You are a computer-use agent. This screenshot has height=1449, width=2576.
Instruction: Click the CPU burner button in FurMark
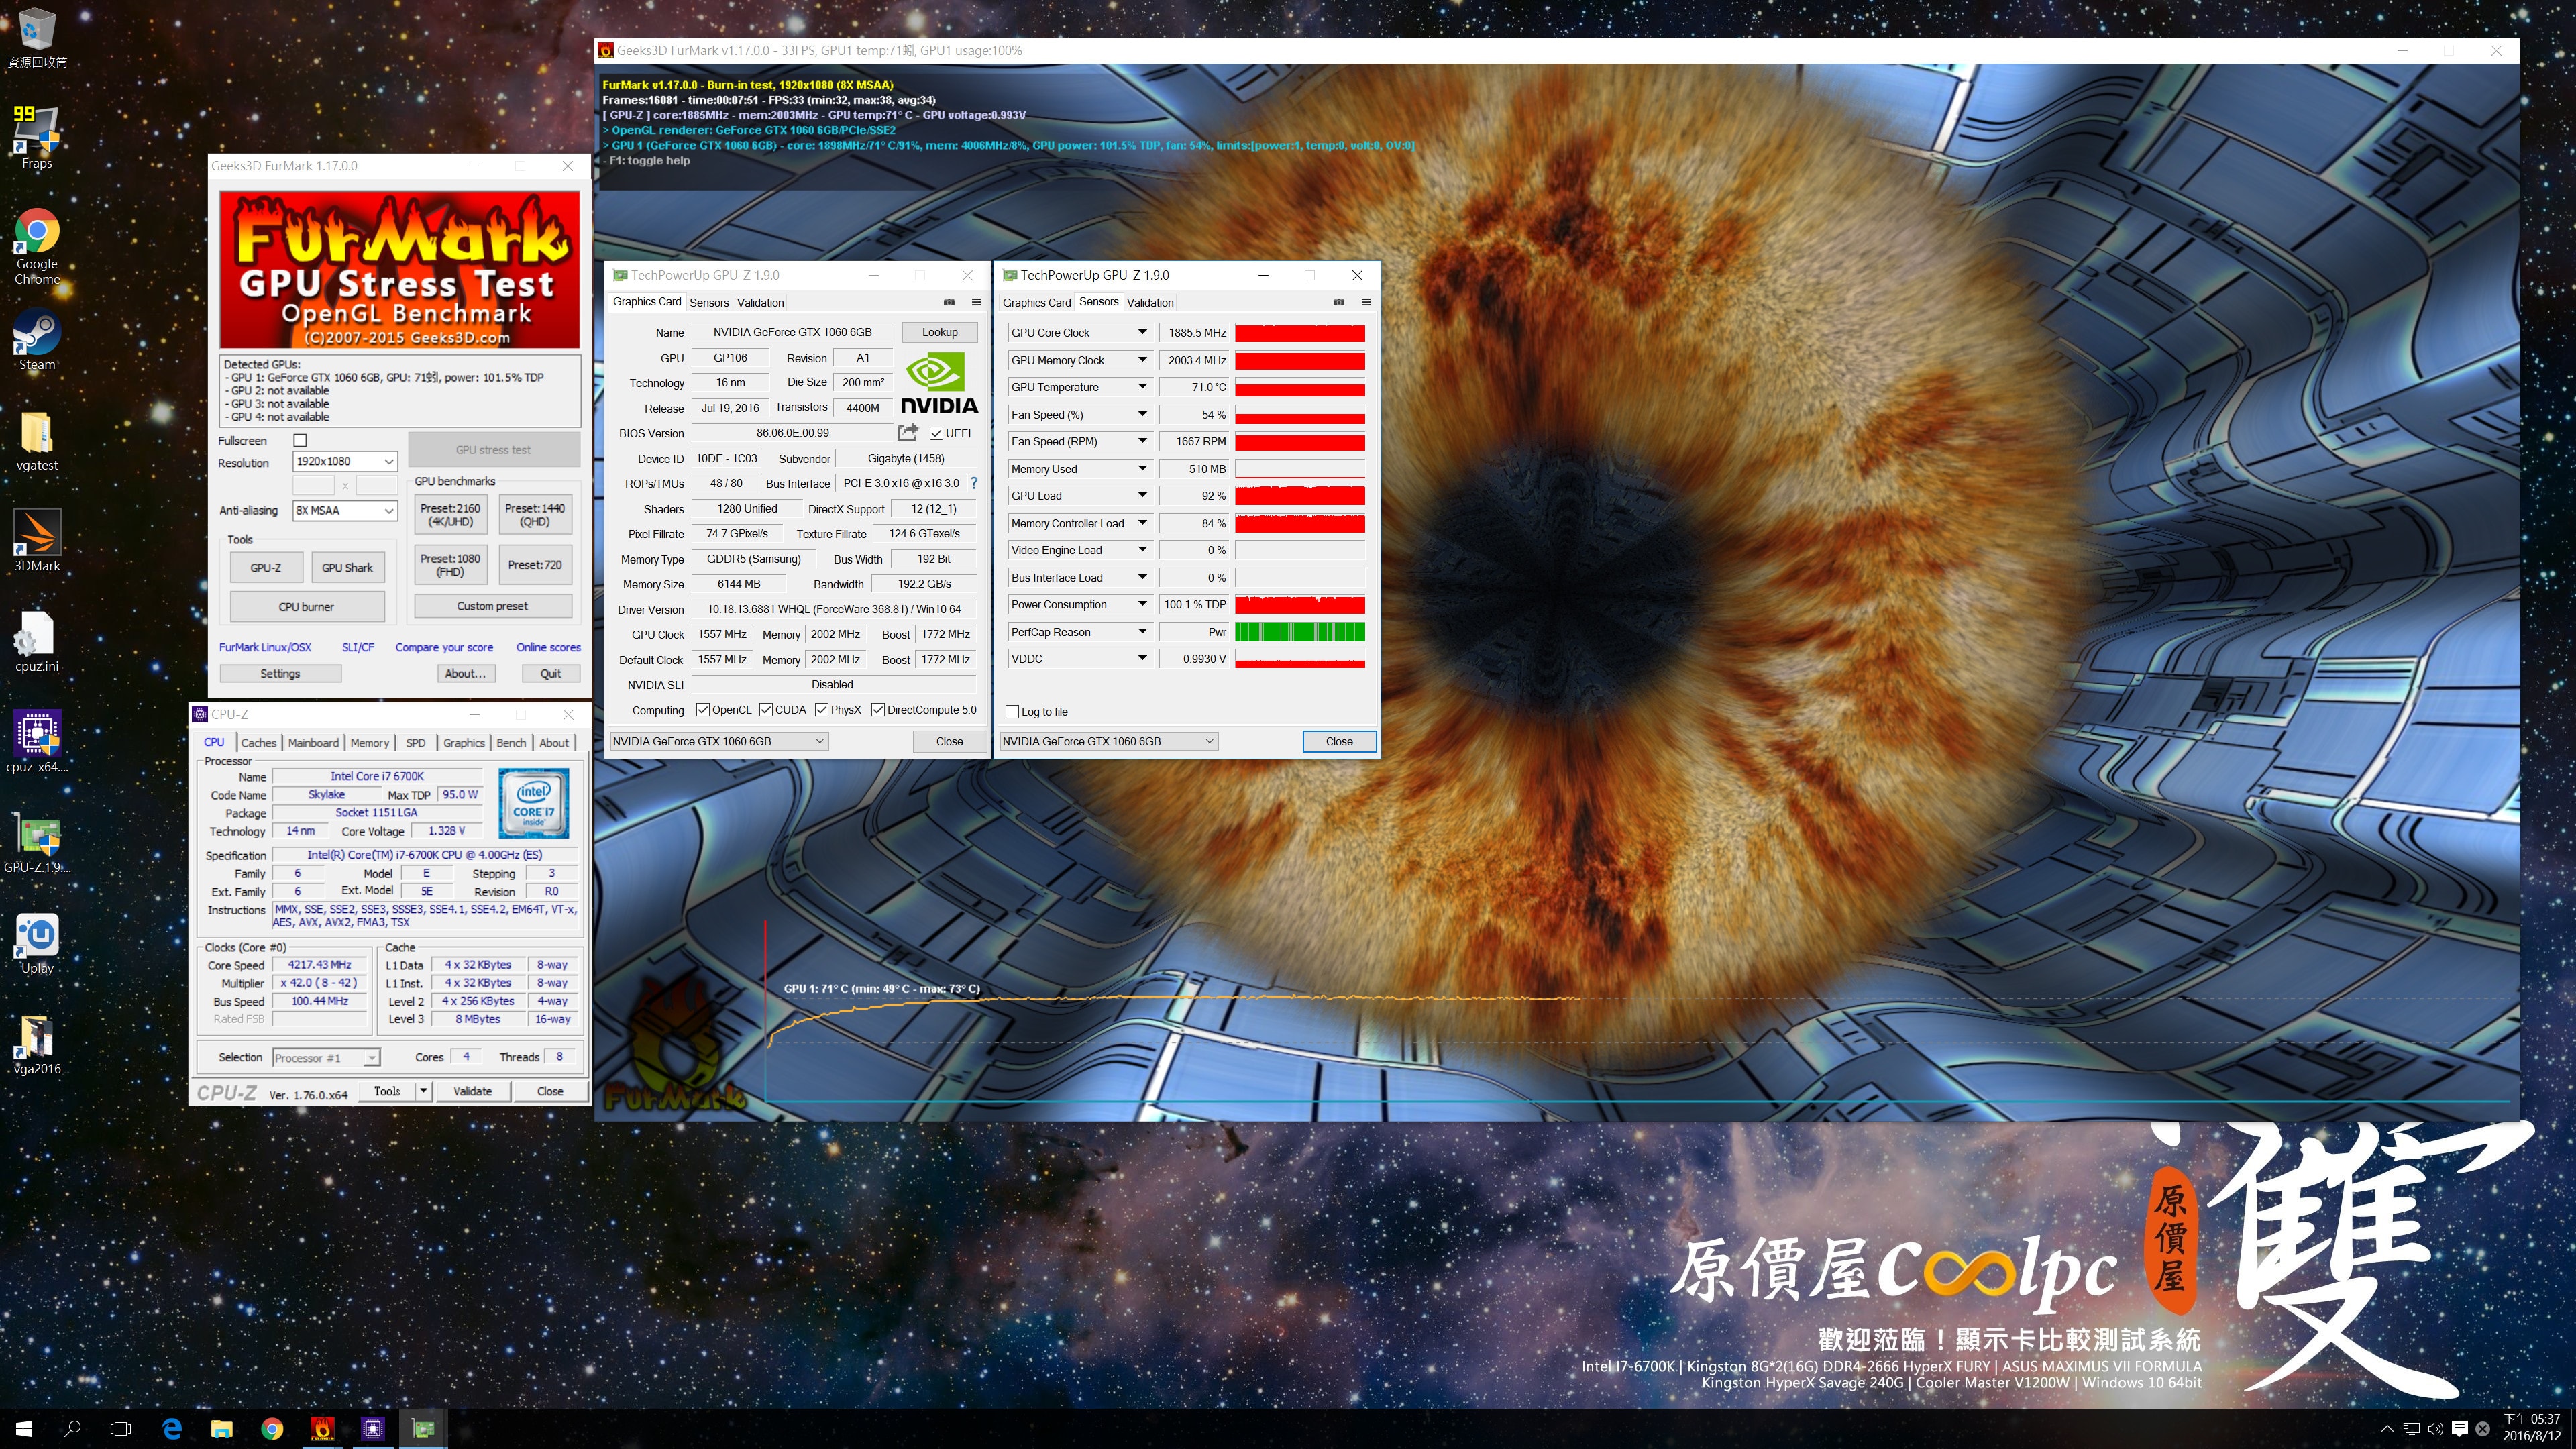pos(307,606)
